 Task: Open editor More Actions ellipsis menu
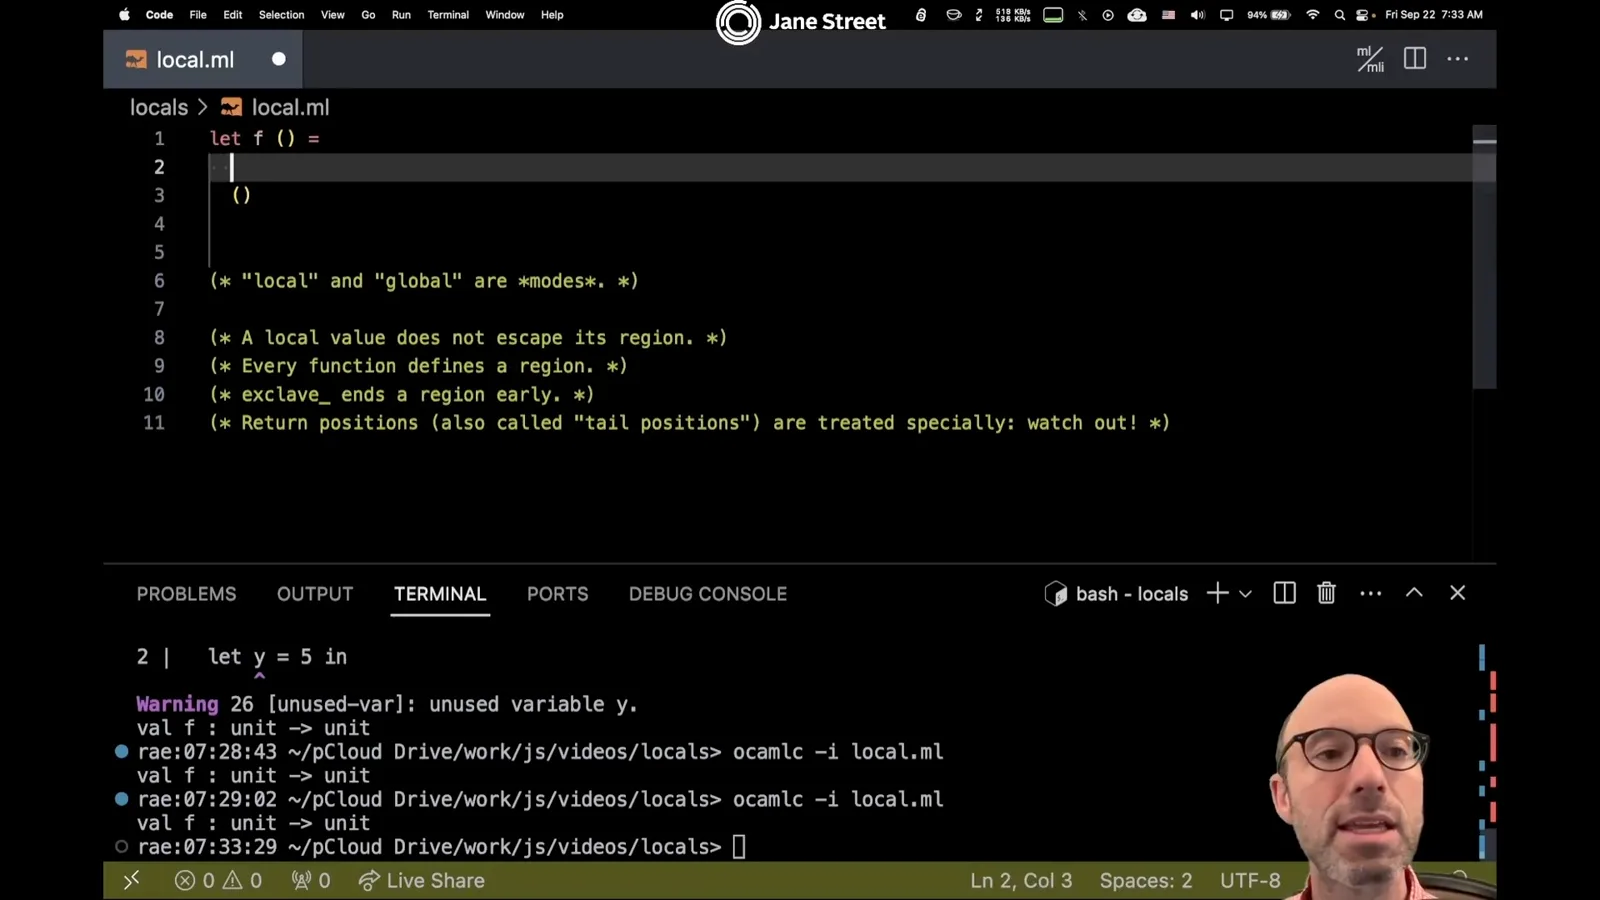coord(1458,59)
